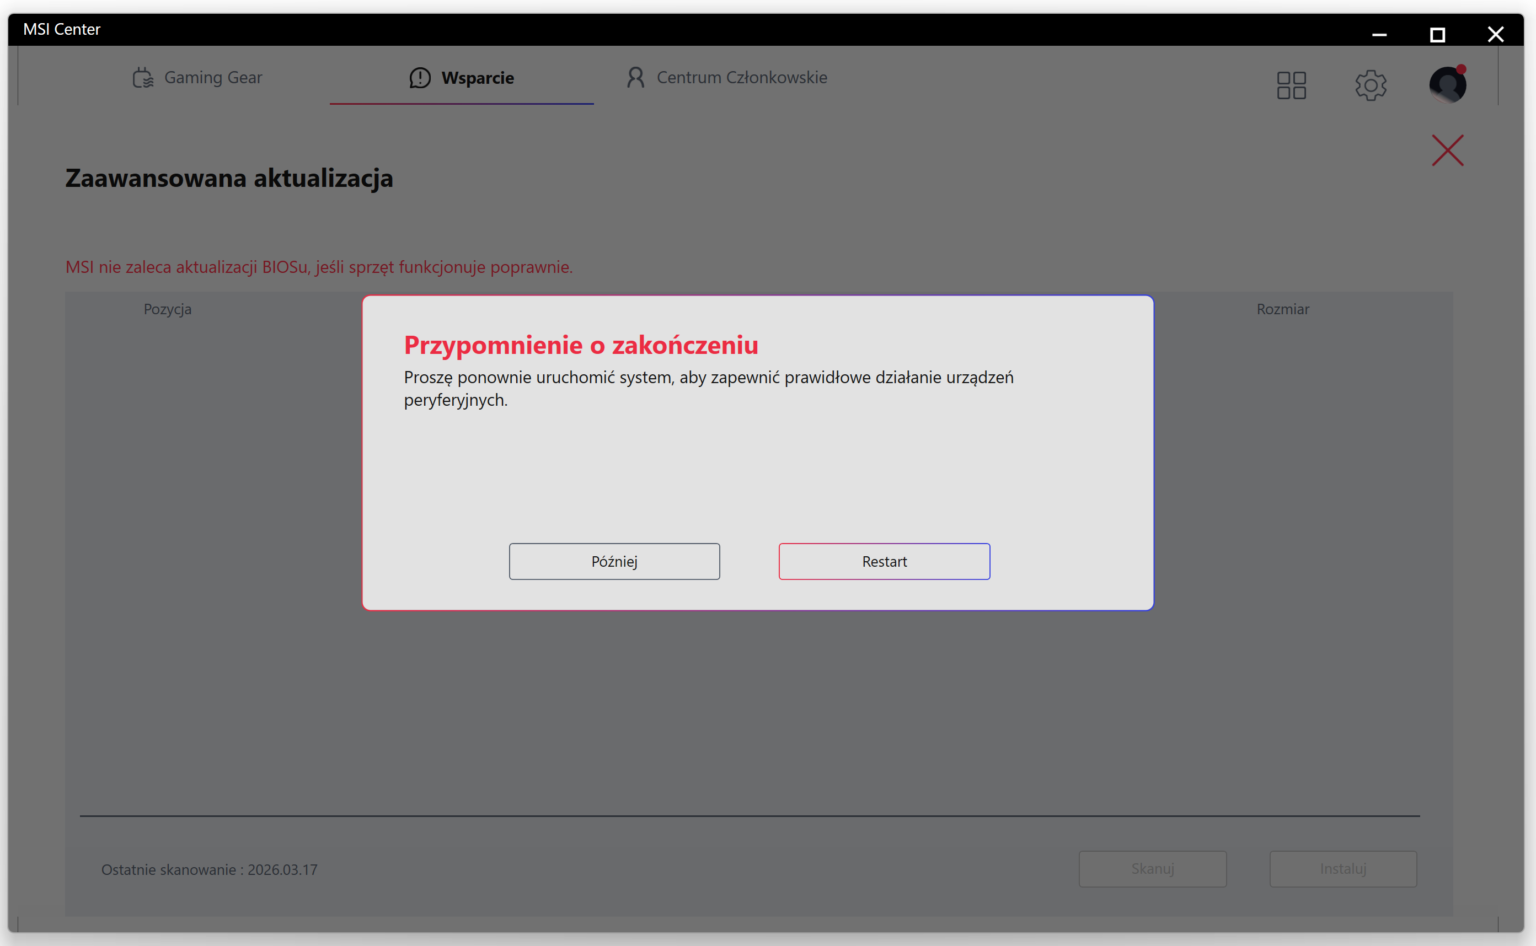Go to Centrum Członkowskie tab label
Image resolution: width=1536 pixels, height=946 pixels.
[x=741, y=78]
